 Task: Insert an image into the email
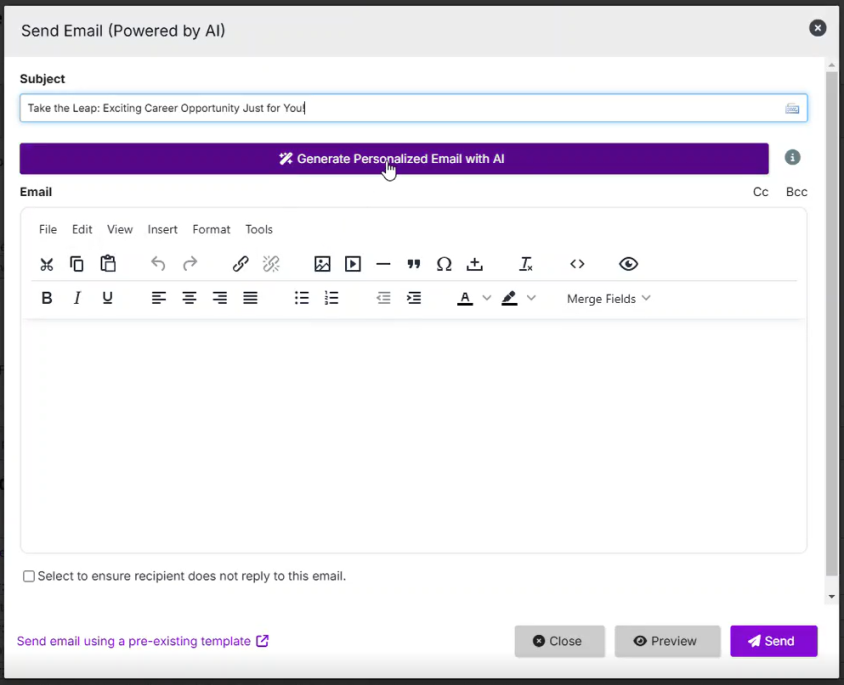(322, 264)
